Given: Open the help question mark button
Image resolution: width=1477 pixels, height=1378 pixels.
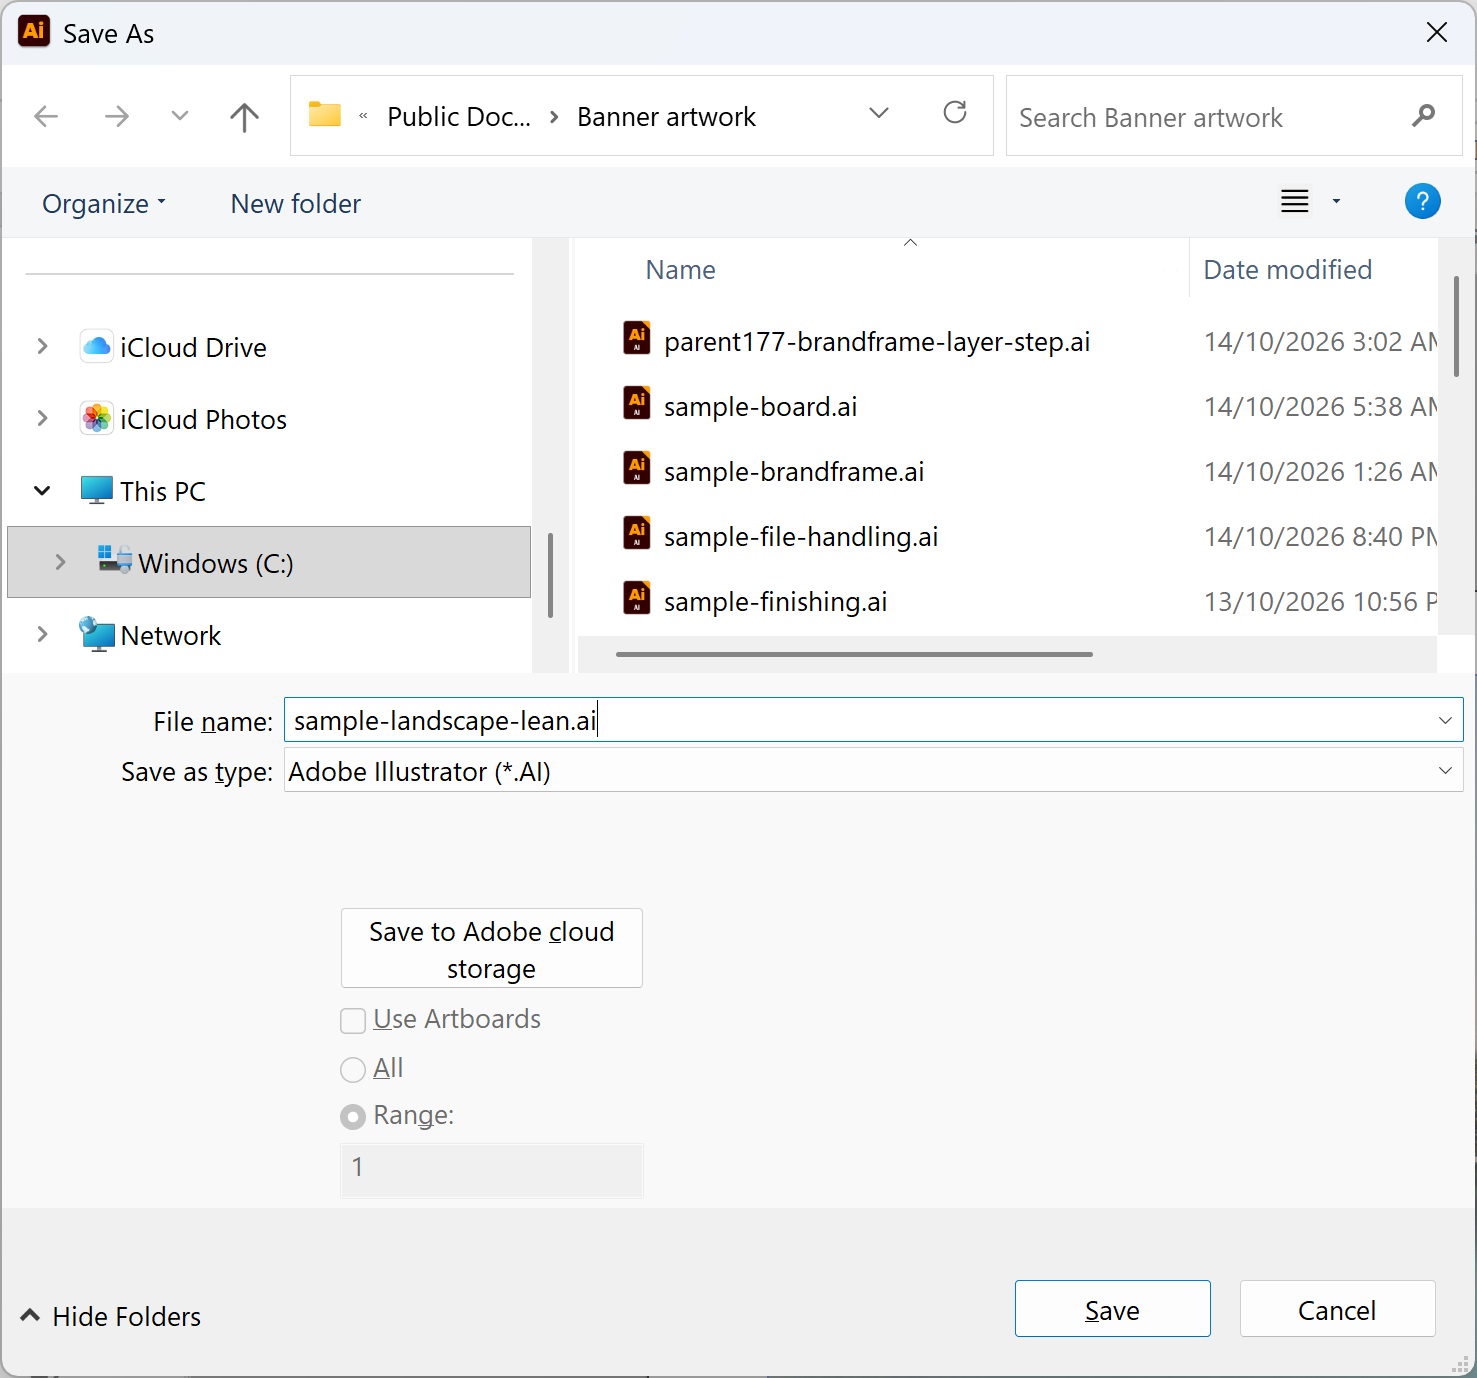Looking at the screenshot, I should (1422, 202).
